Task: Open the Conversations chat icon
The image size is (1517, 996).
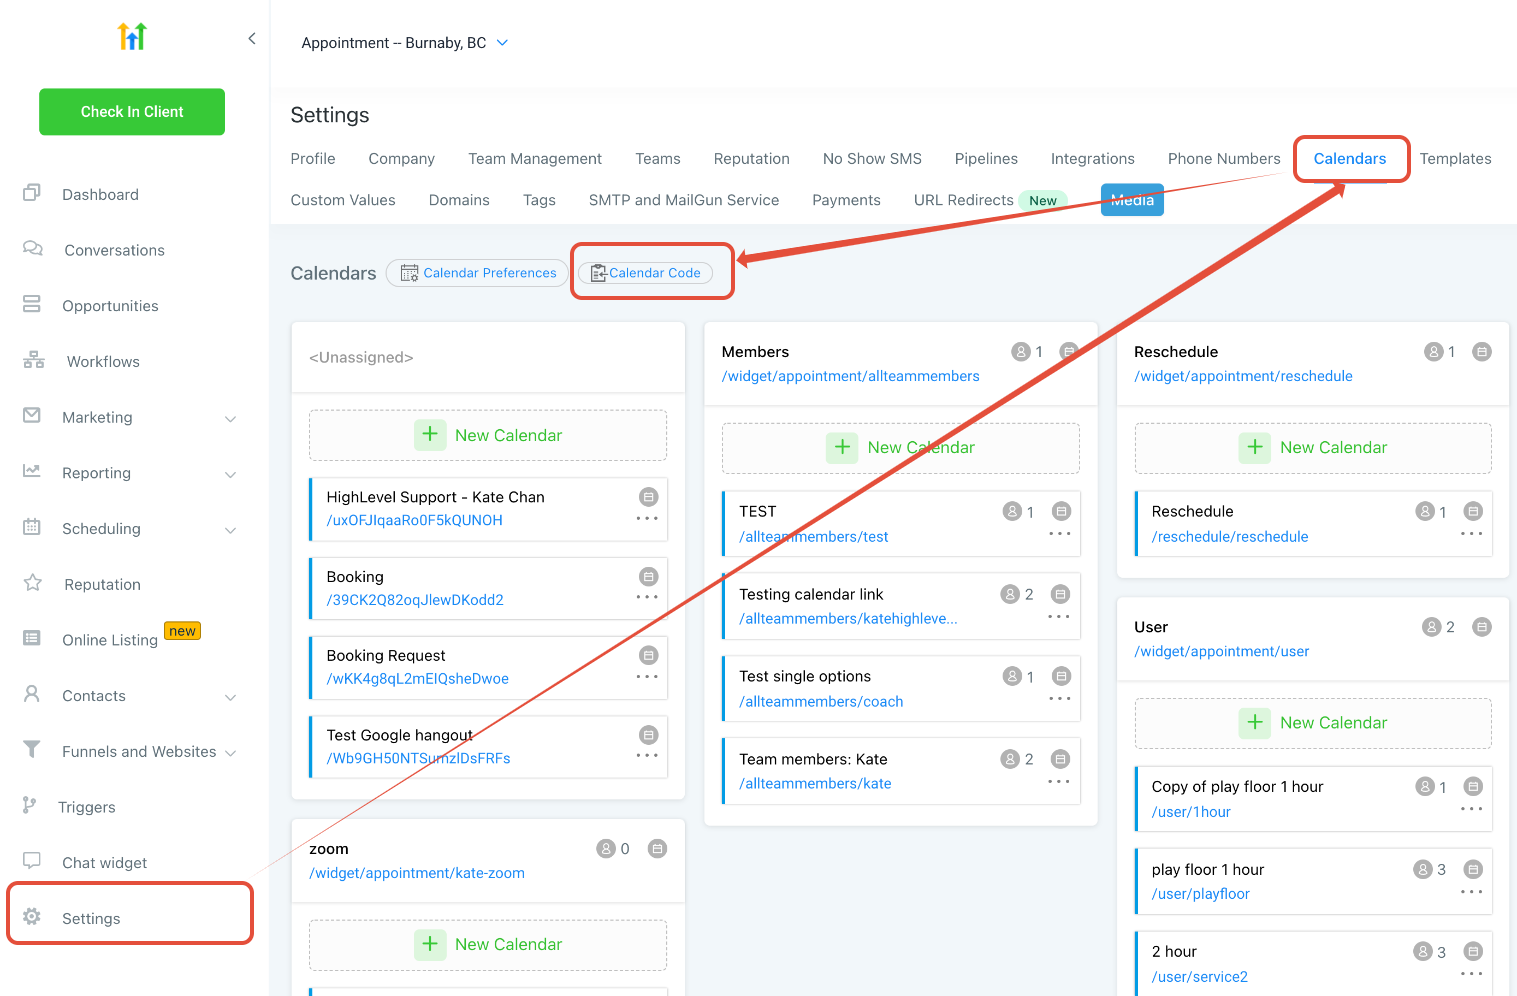Action: click(33, 249)
